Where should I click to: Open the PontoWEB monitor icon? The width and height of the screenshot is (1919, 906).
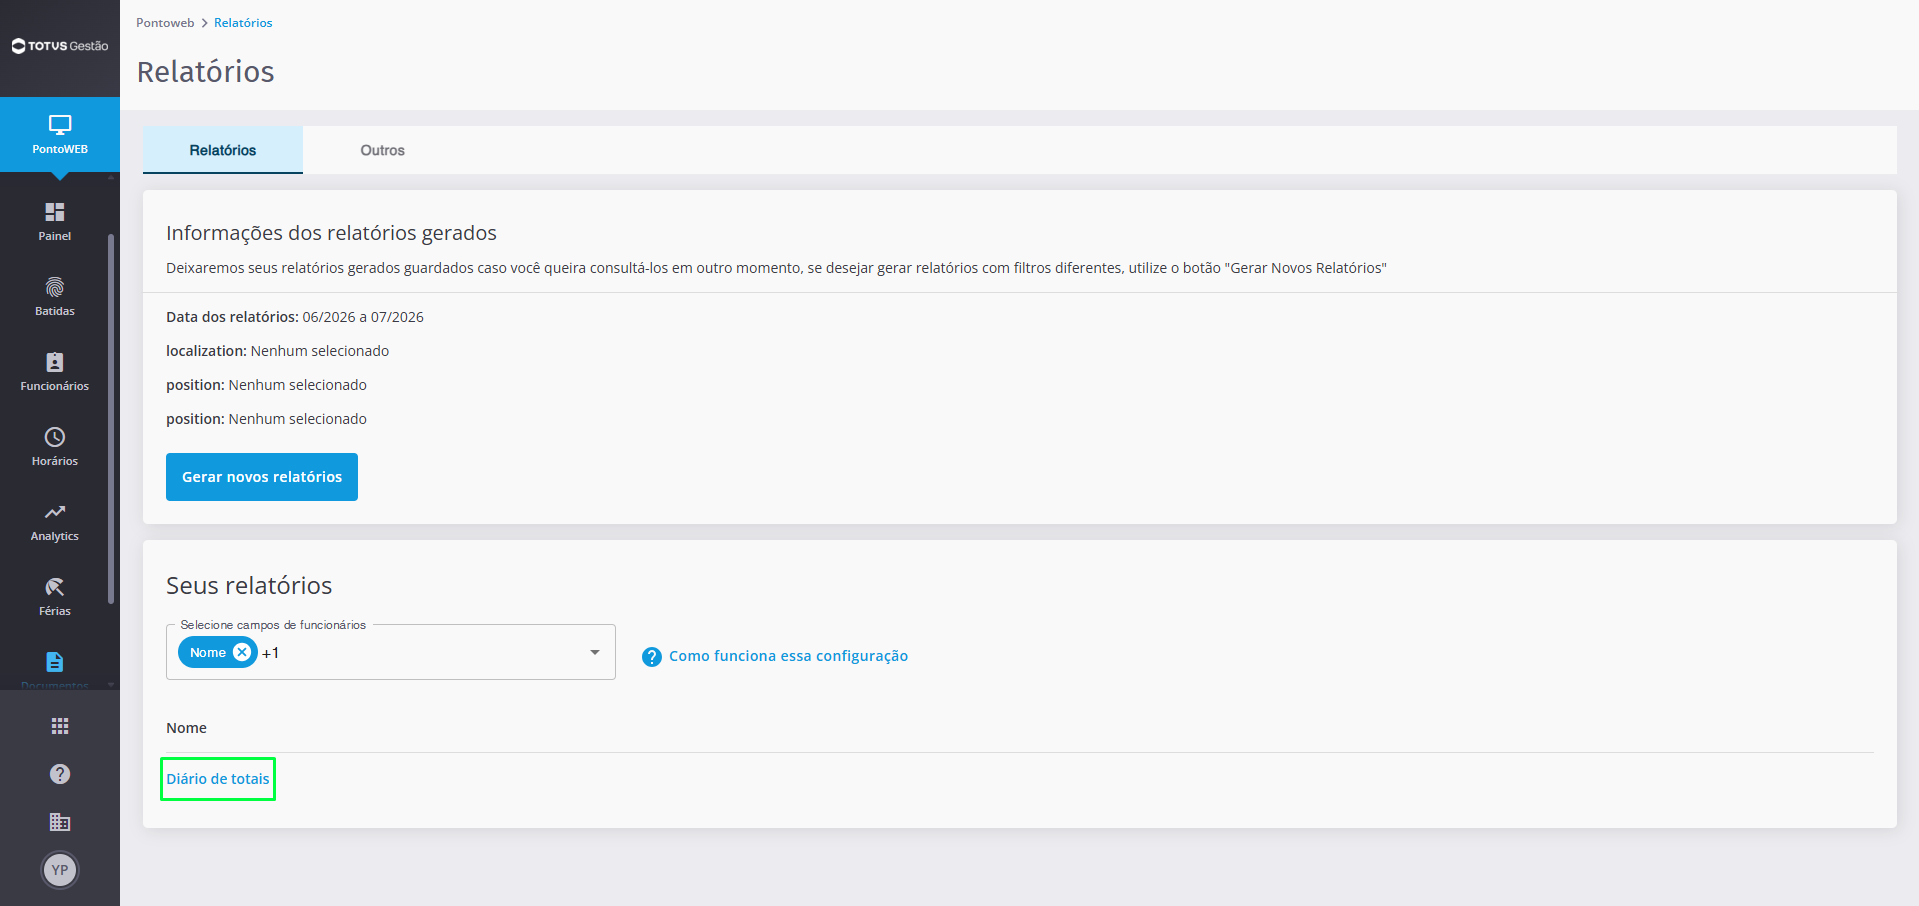[x=60, y=125]
